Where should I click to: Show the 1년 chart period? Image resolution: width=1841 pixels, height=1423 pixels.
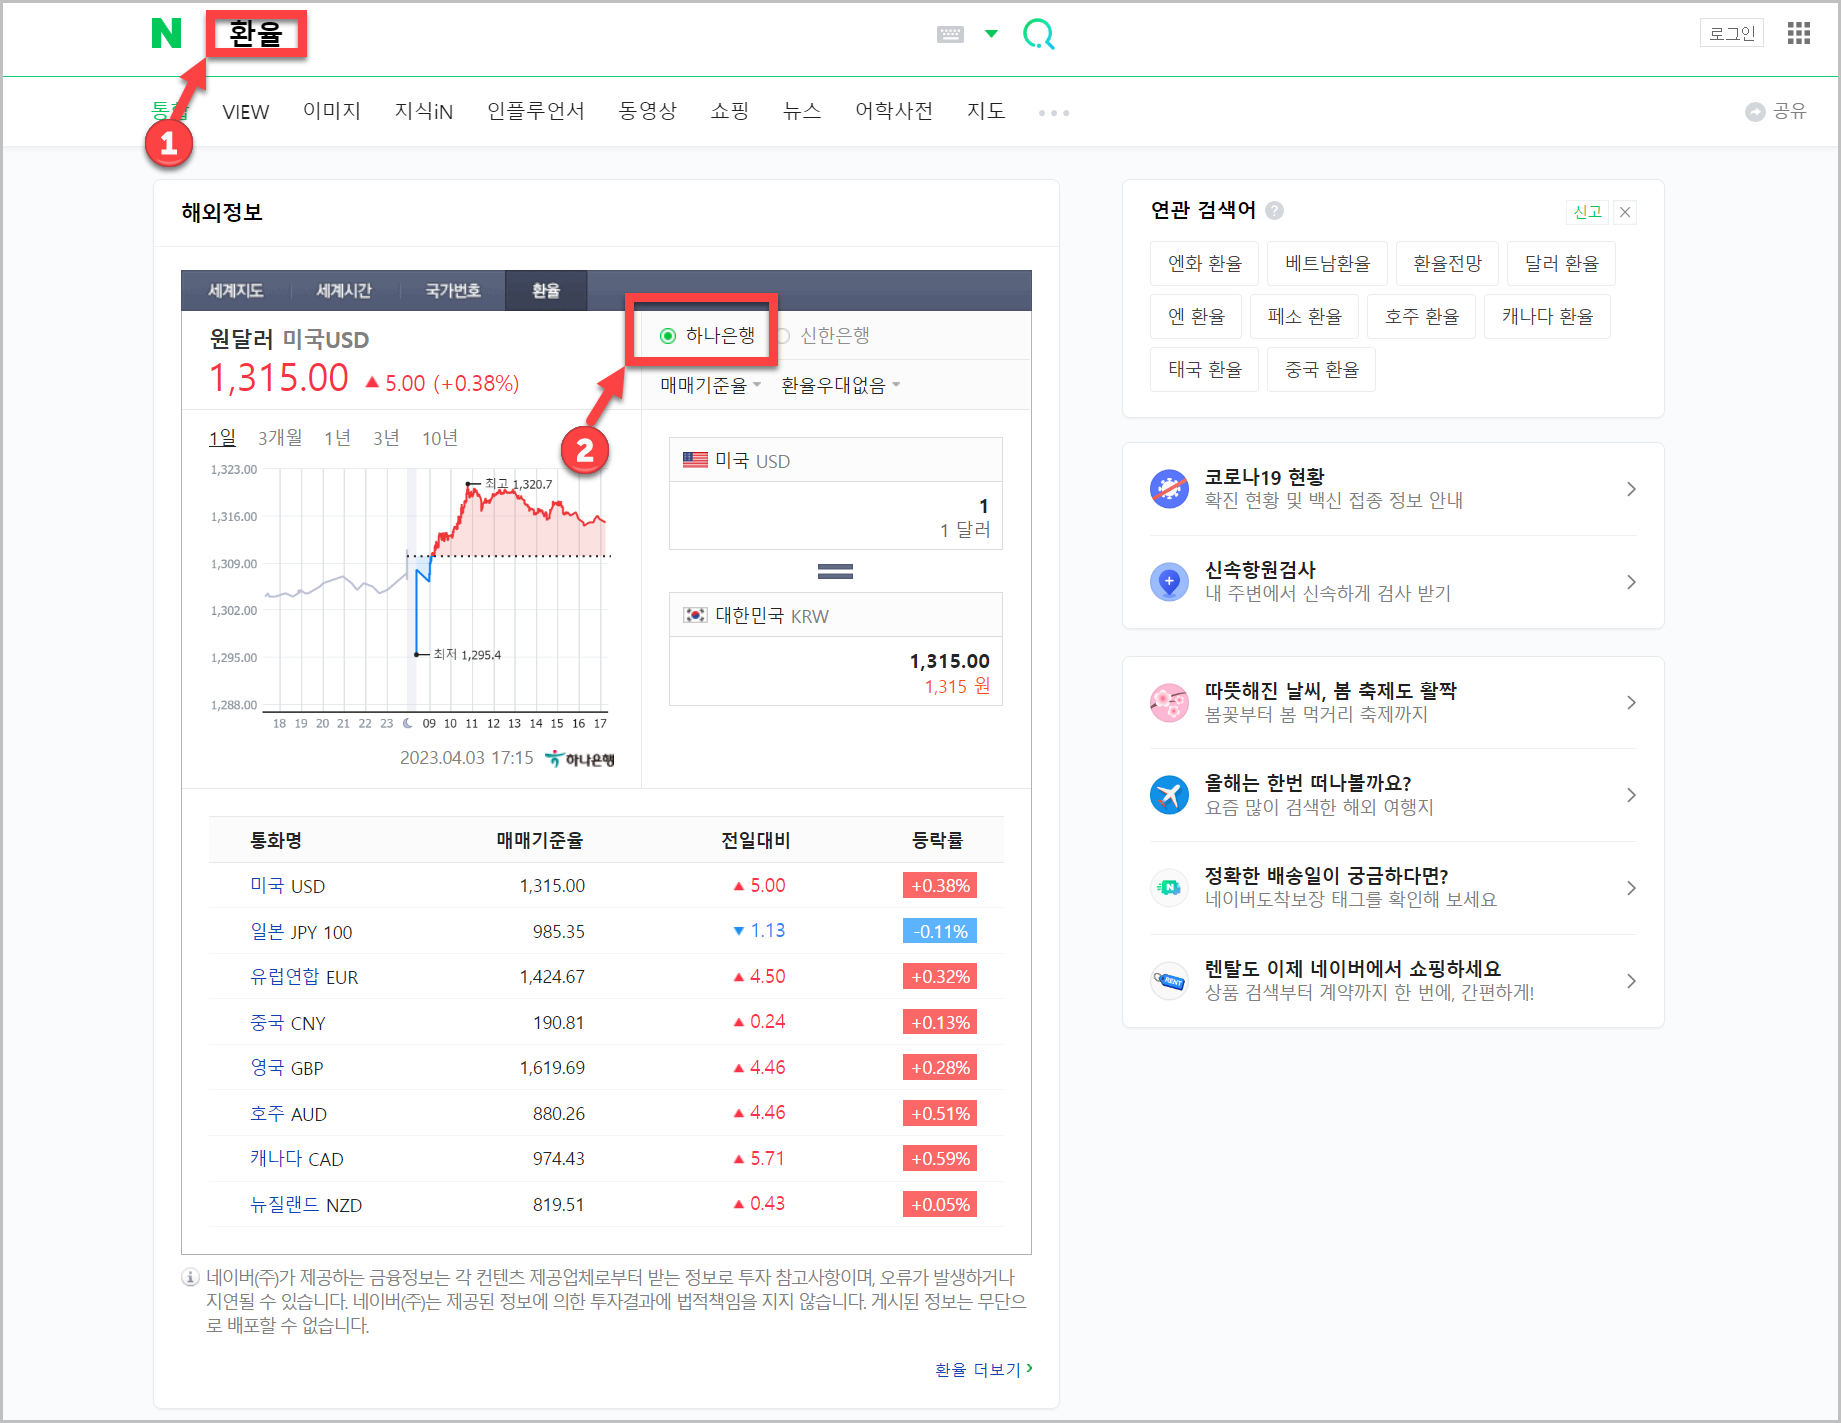(x=338, y=438)
